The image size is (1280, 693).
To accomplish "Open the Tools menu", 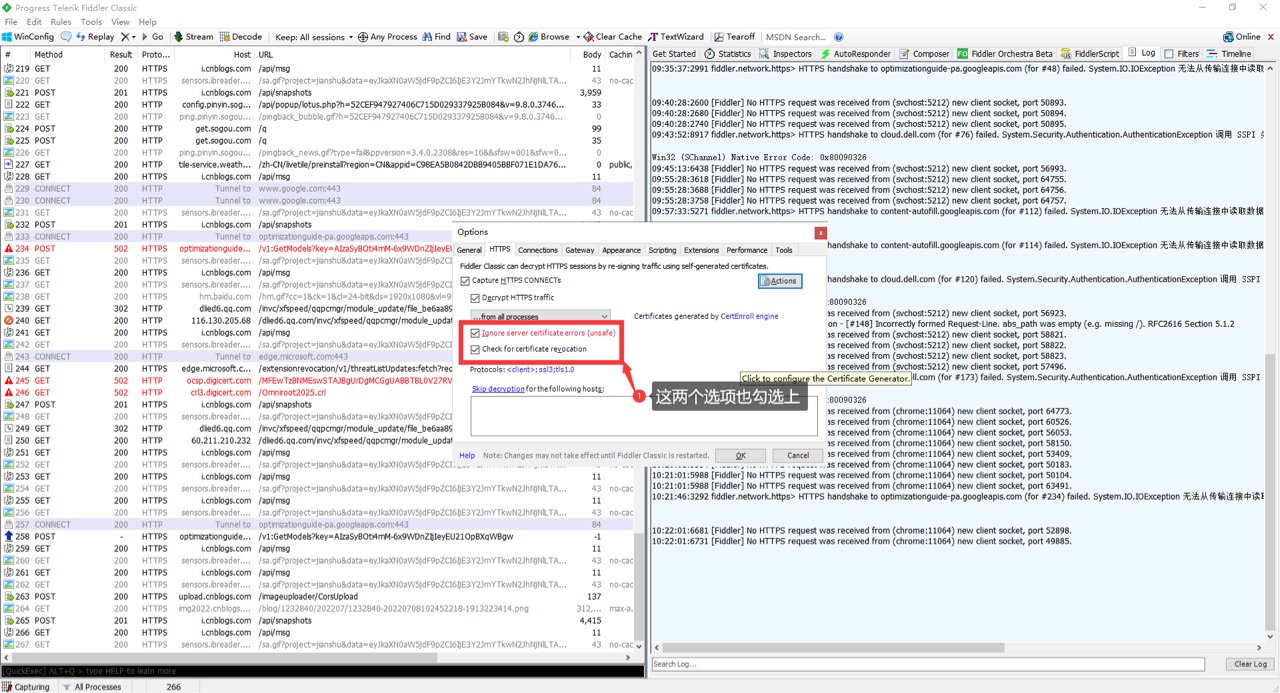I will [91, 21].
